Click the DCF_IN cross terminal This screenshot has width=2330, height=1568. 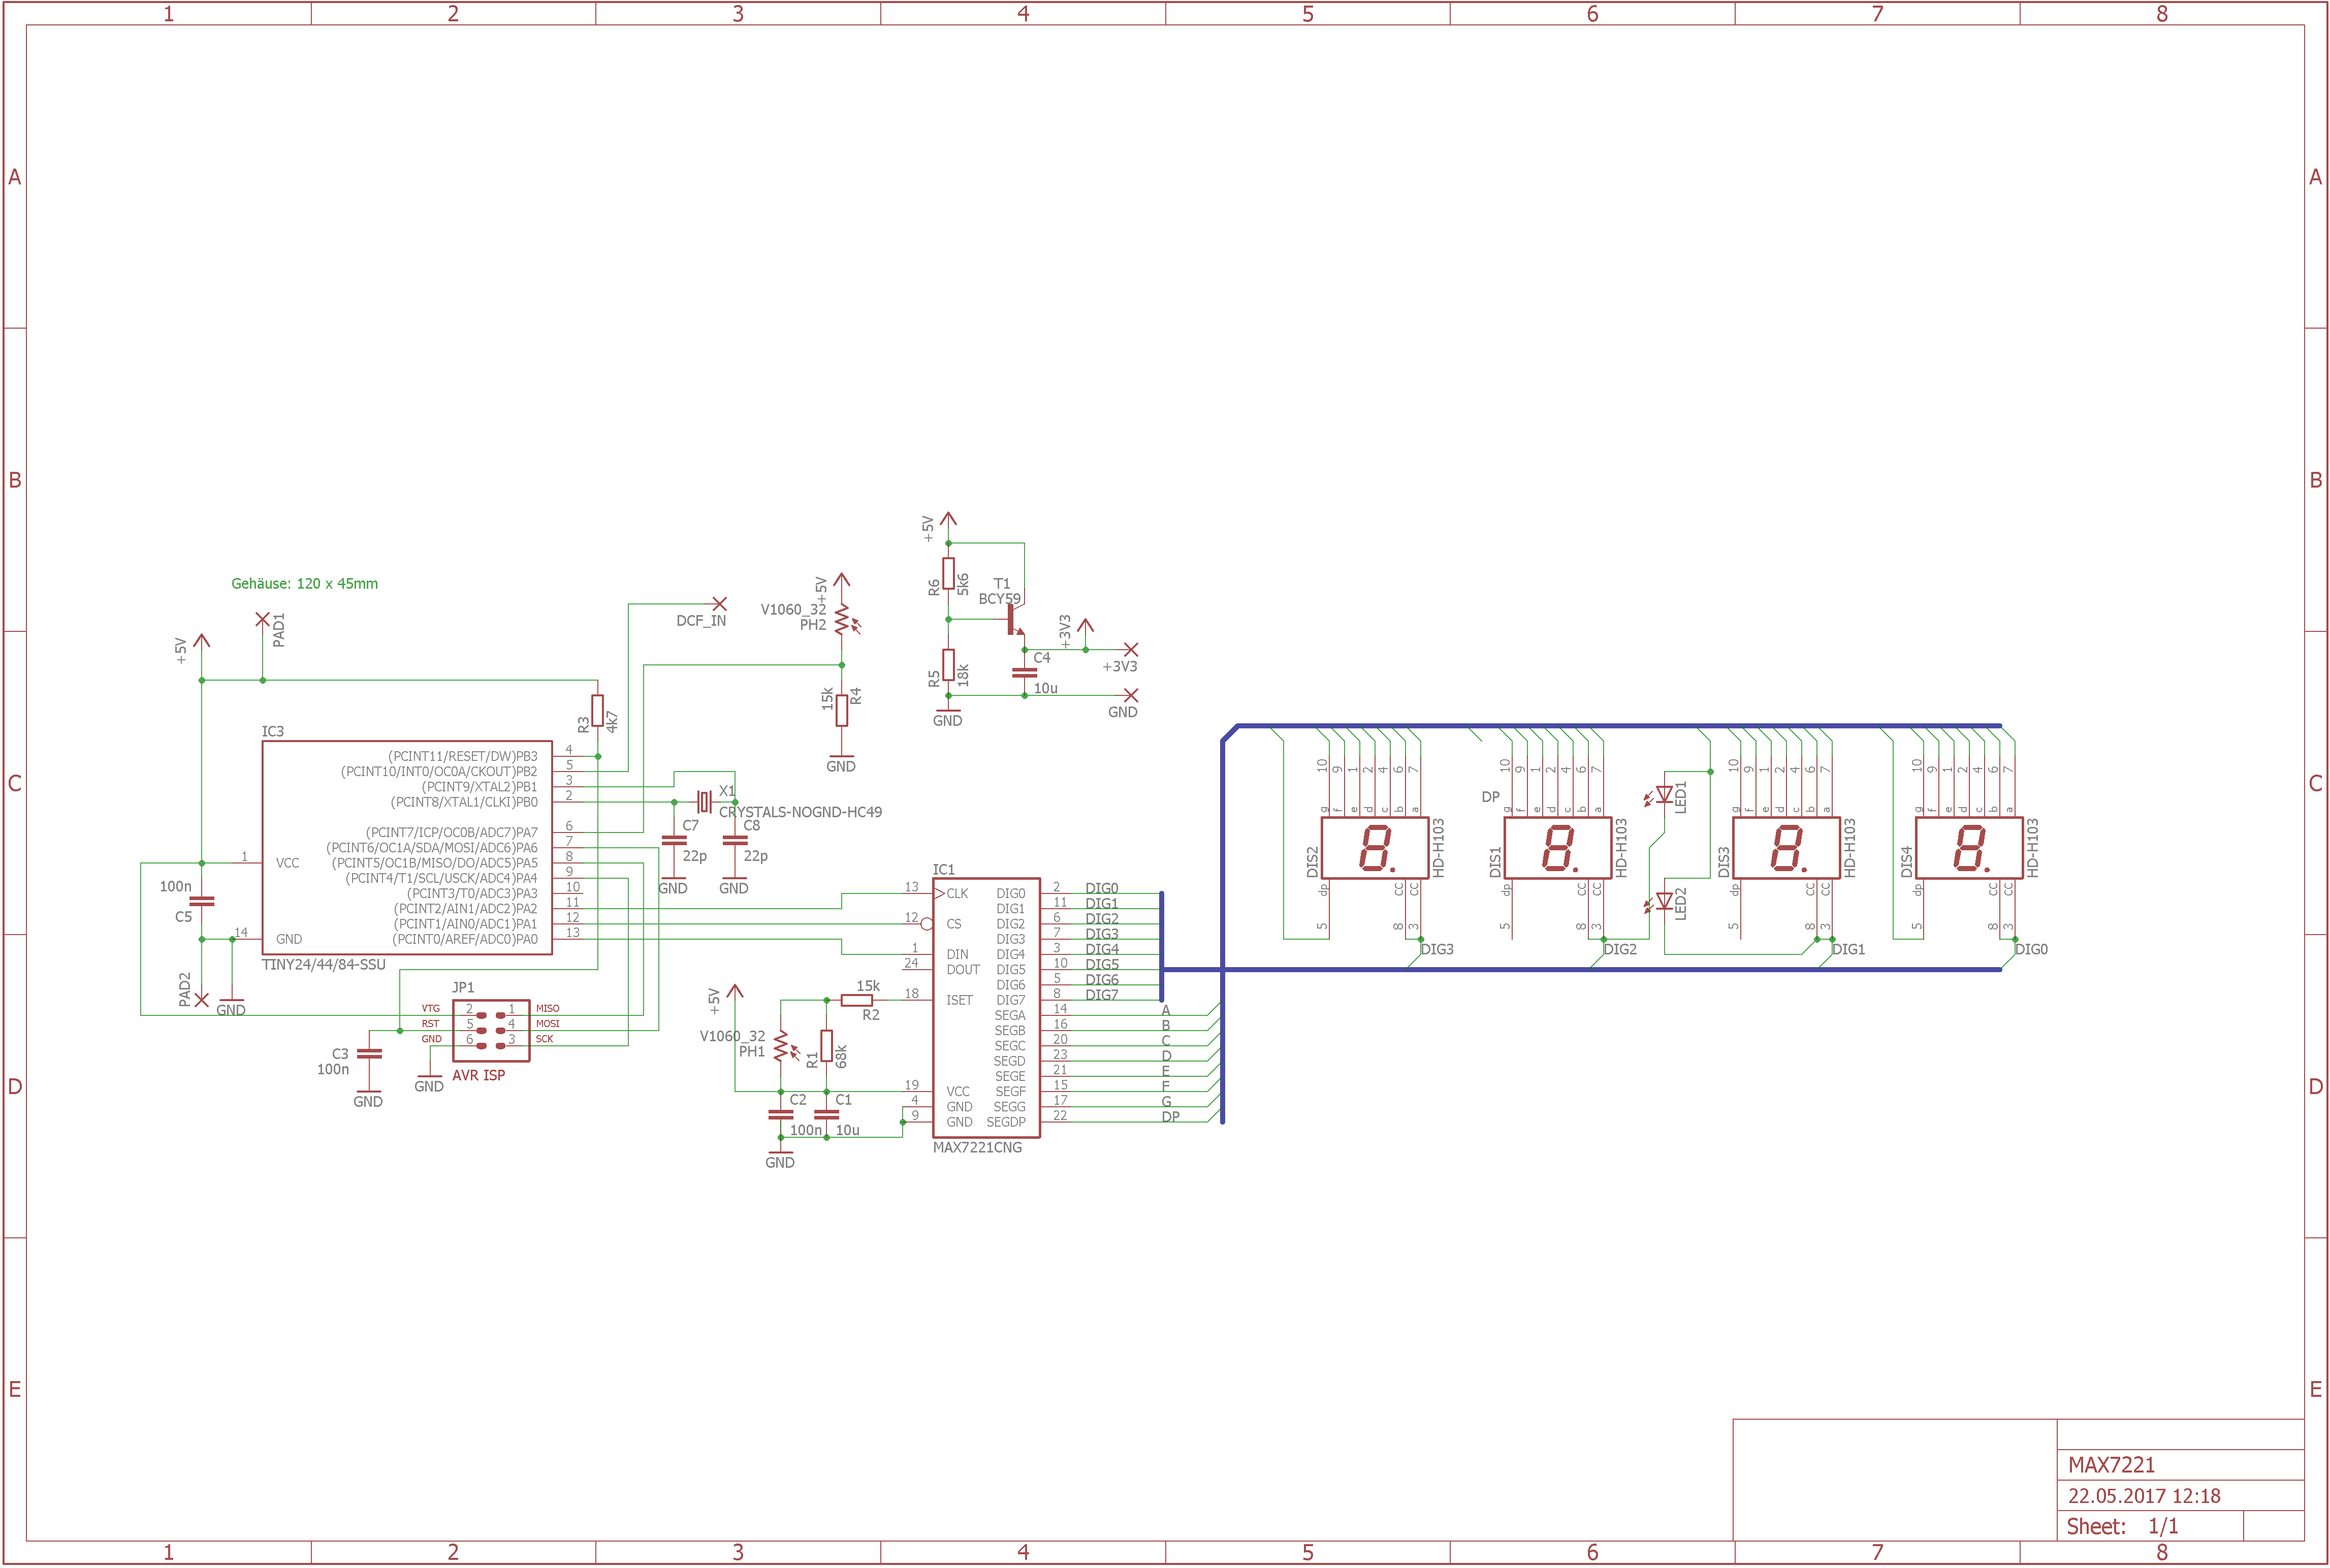coord(719,604)
